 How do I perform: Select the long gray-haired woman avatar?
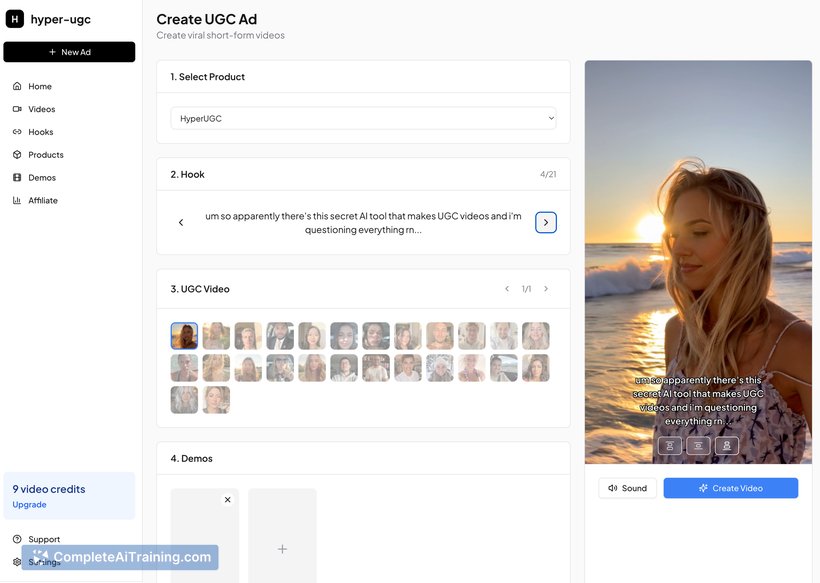184,399
